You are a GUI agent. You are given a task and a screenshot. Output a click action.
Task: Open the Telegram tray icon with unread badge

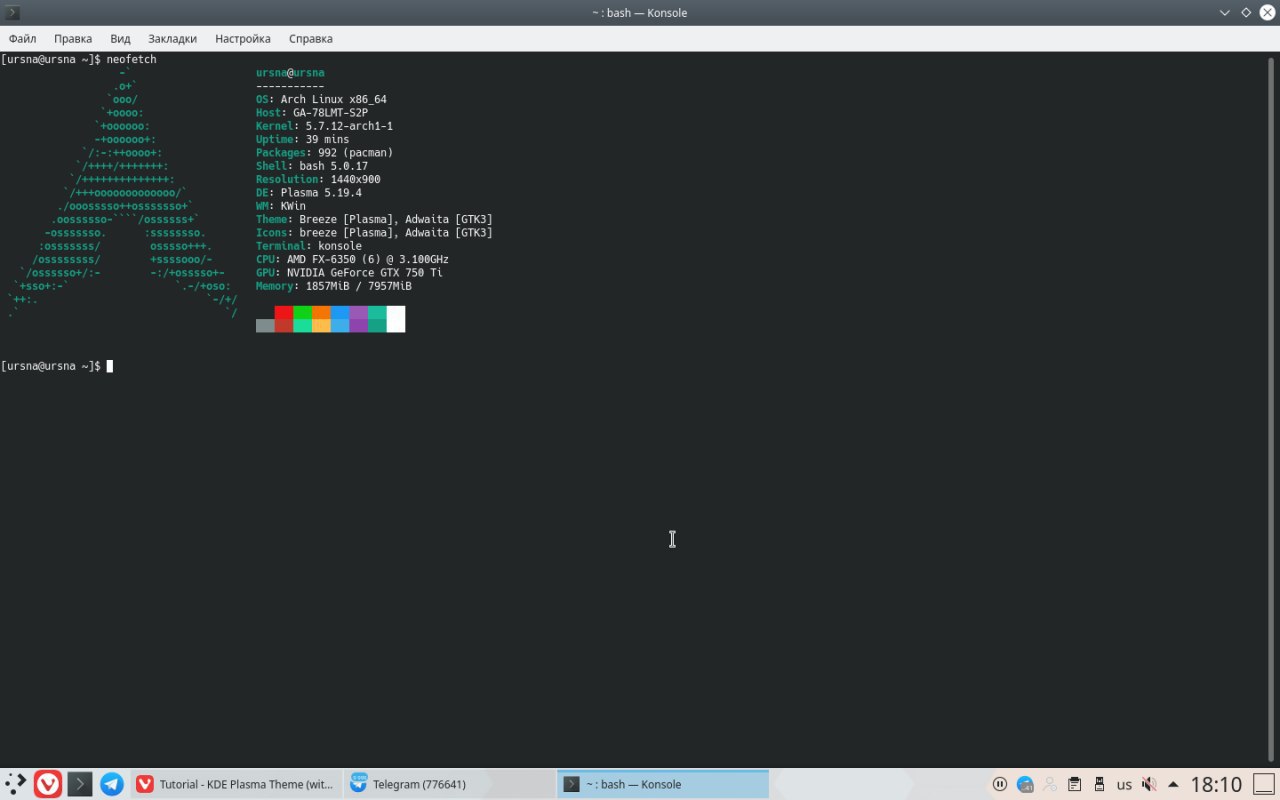[x=1025, y=785]
